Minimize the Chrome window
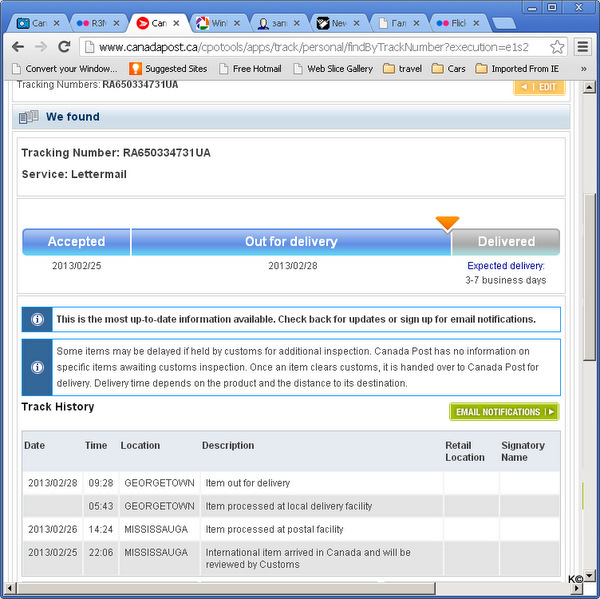Image resolution: width=600 pixels, height=599 pixels. click(x=532, y=8)
